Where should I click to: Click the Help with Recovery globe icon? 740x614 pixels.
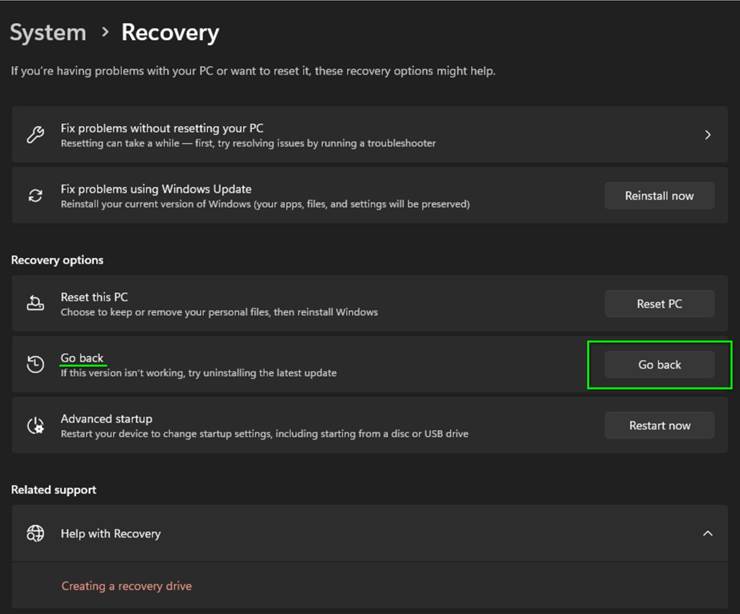tap(35, 533)
